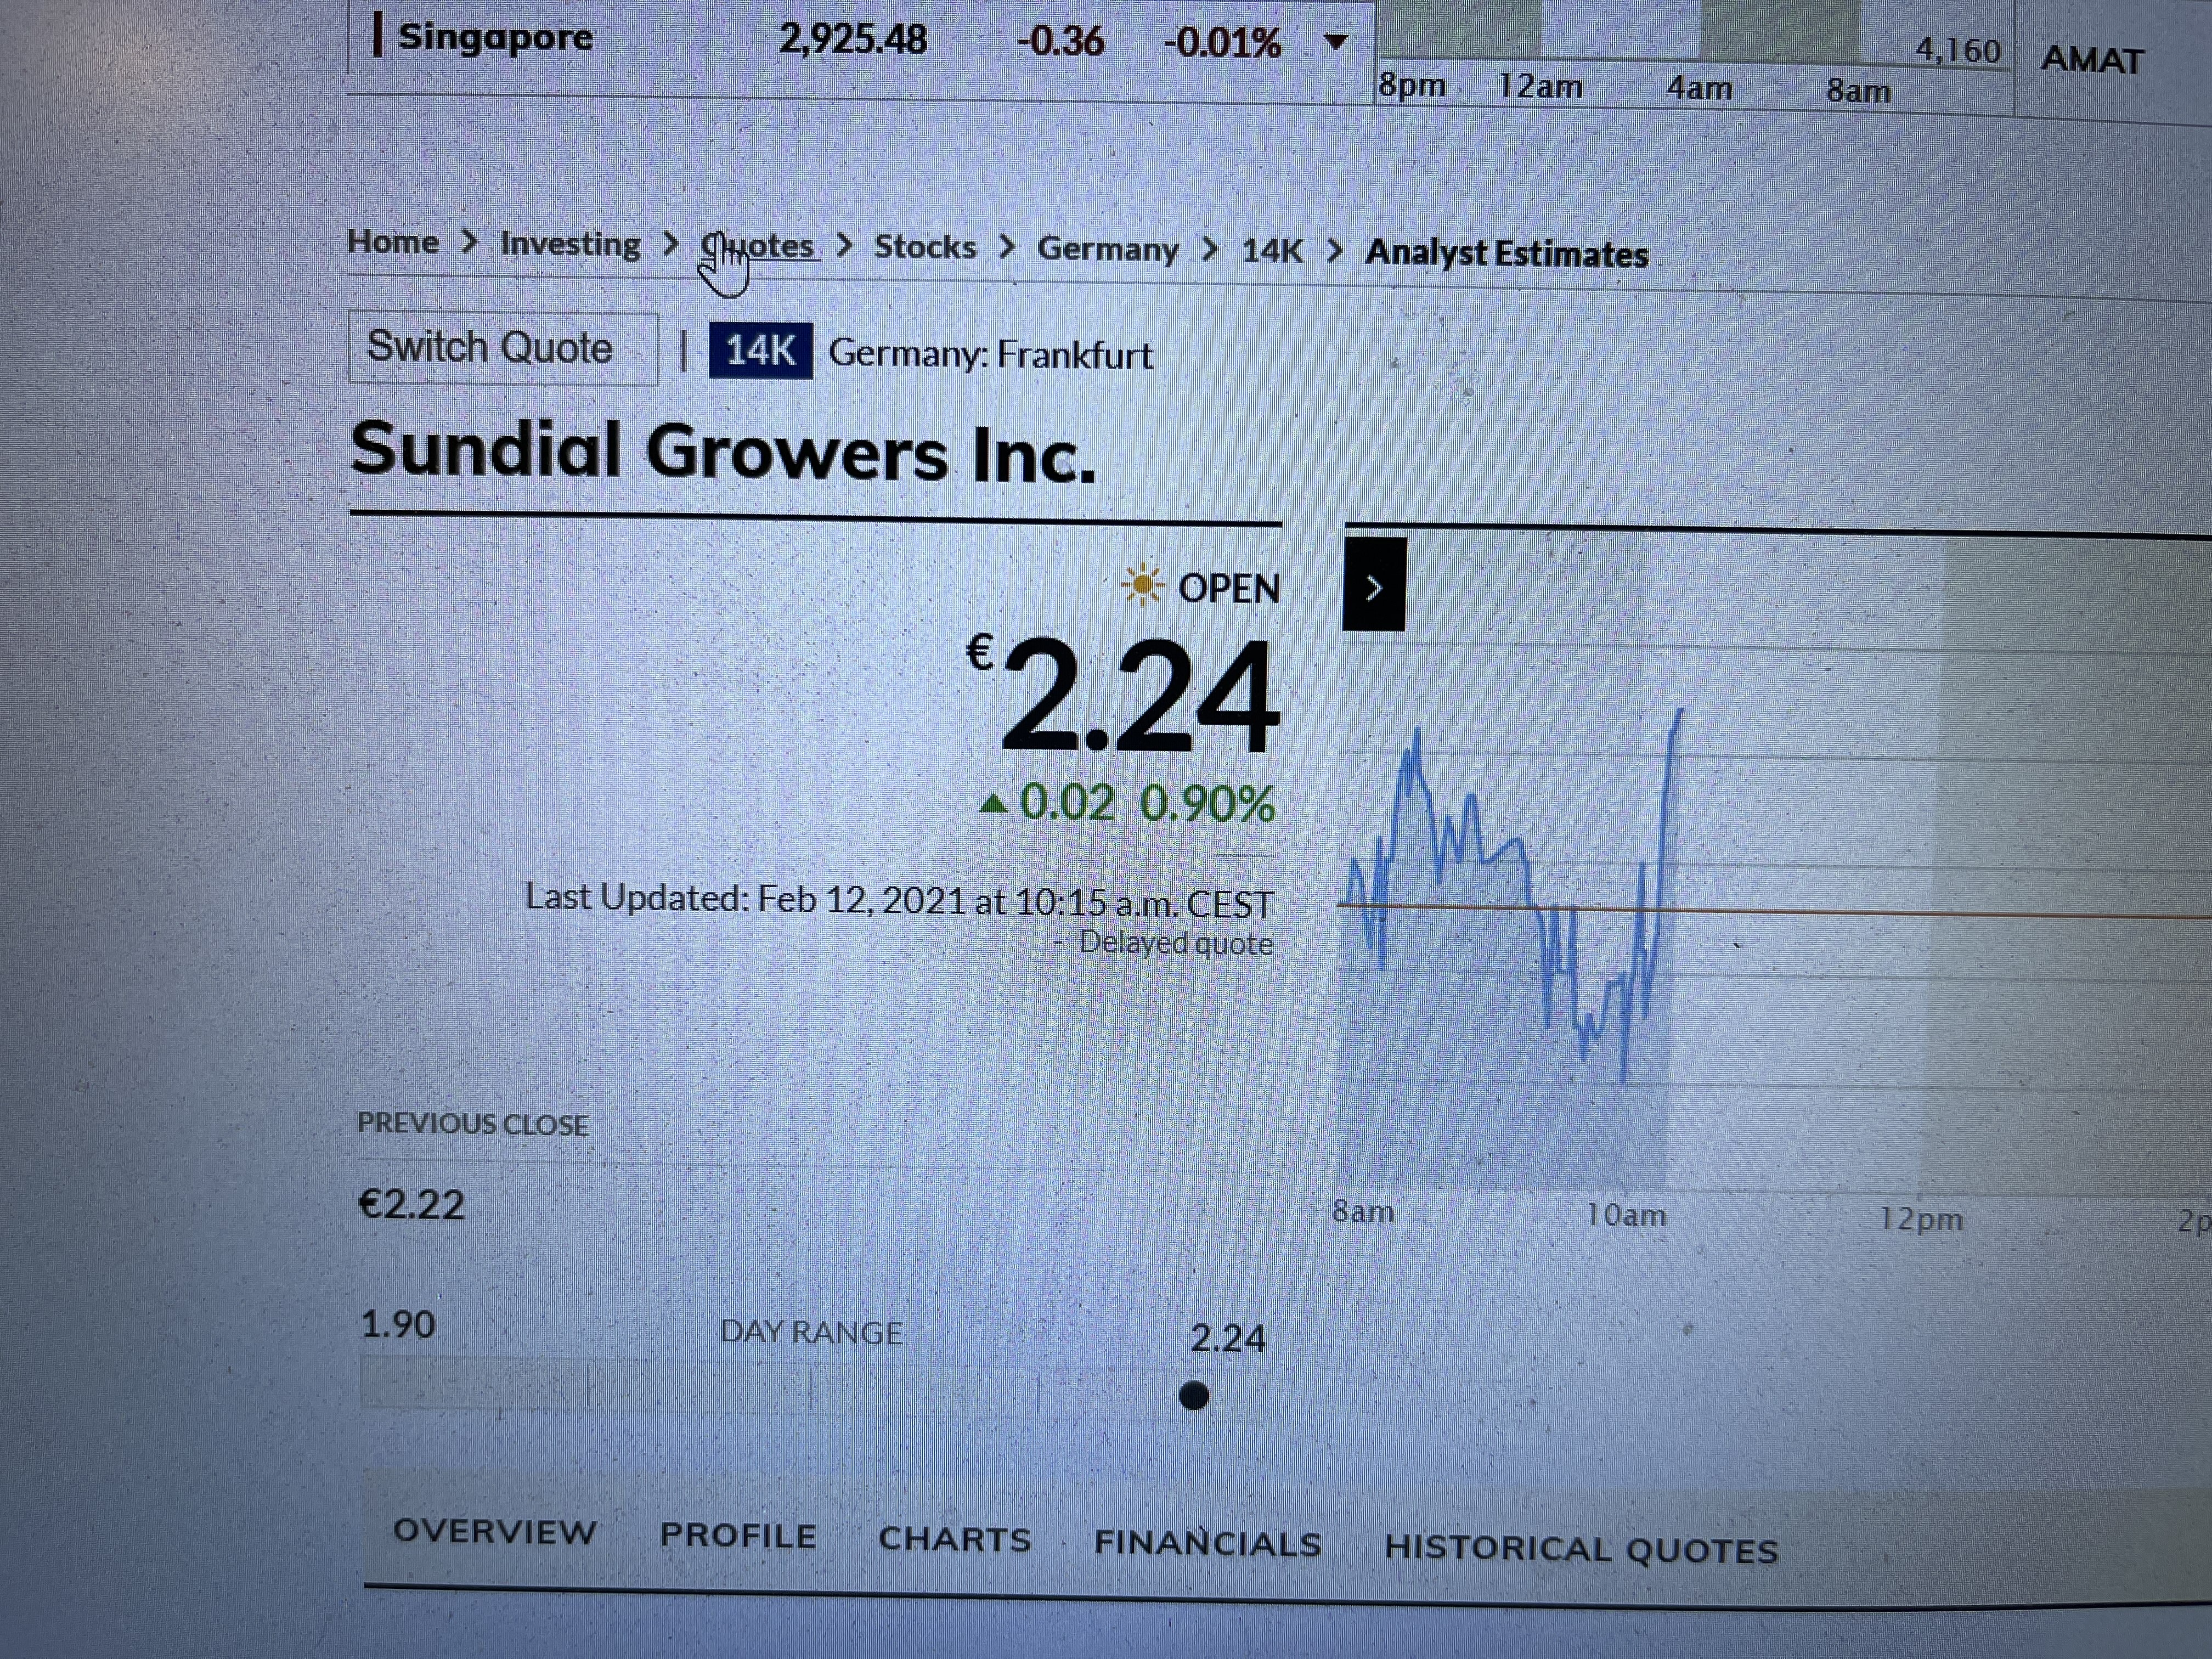Viewport: 2212px width, 1659px height.
Task: Click the Germany: Frankfurt exchange text
Action: click(990, 354)
